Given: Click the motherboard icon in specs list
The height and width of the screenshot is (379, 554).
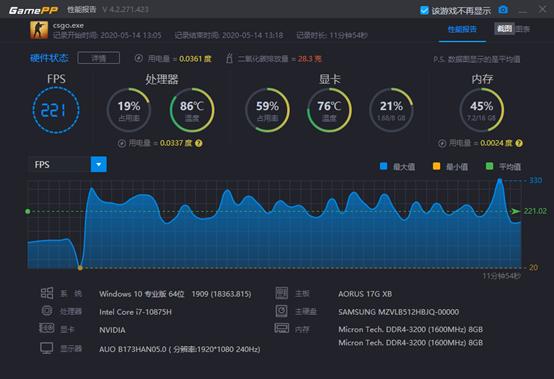Looking at the screenshot, I should point(282,293).
